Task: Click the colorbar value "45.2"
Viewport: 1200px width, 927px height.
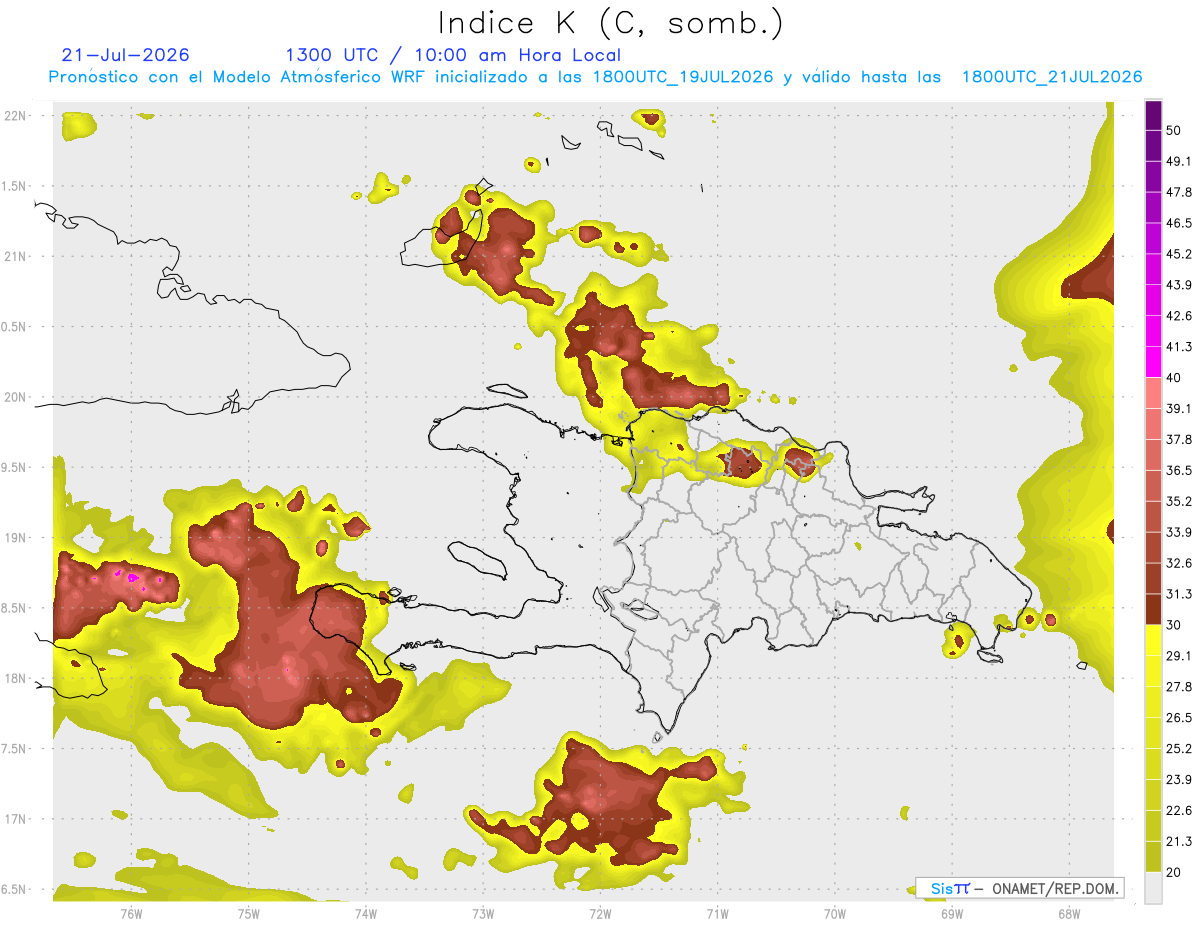Action: point(1179,254)
